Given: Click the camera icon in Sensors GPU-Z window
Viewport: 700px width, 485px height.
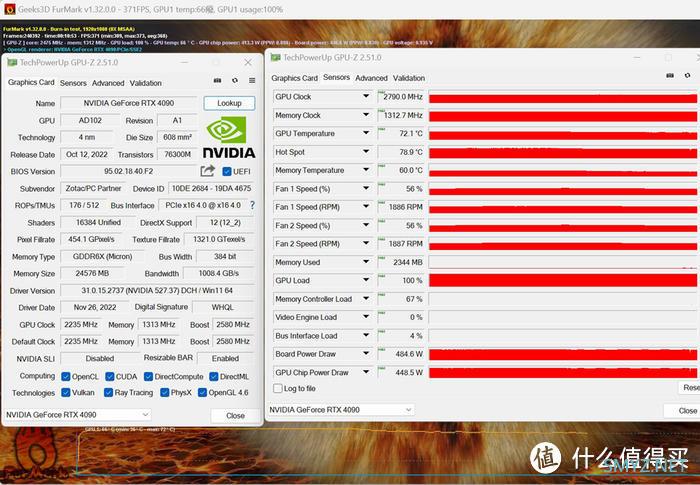Looking at the screenshot, I should pos(670,75).
